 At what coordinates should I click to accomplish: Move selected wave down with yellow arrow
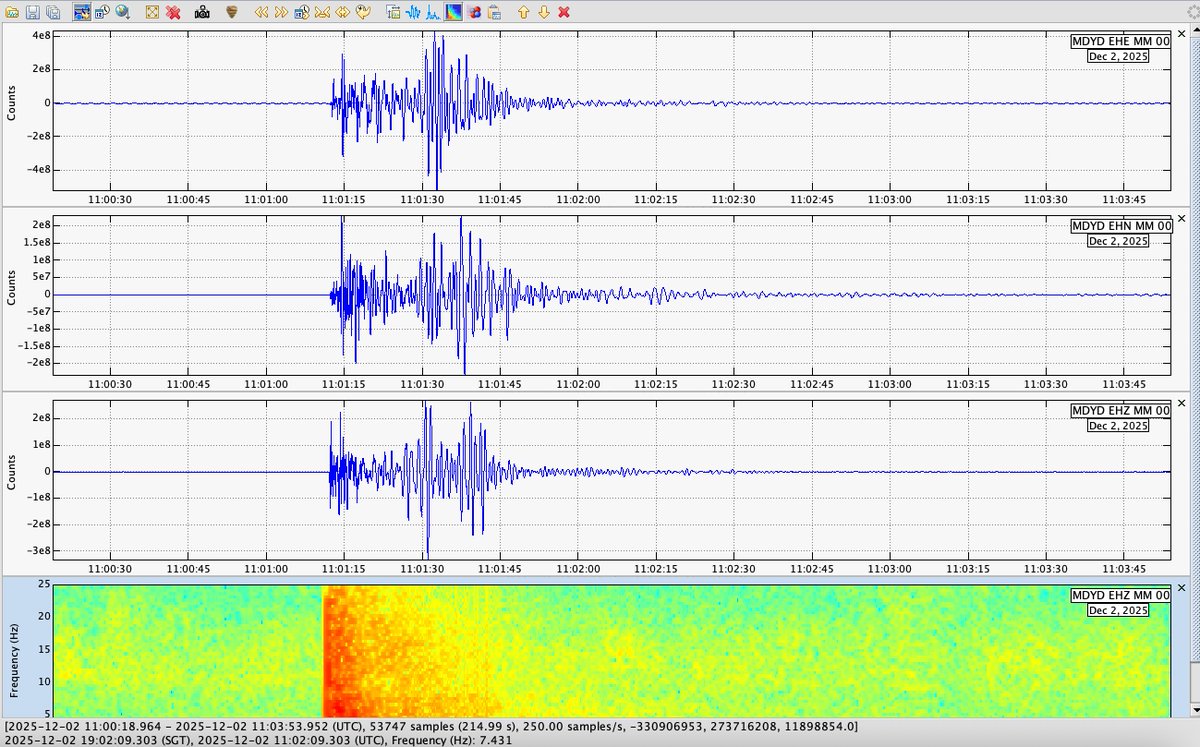pos(544,12)
